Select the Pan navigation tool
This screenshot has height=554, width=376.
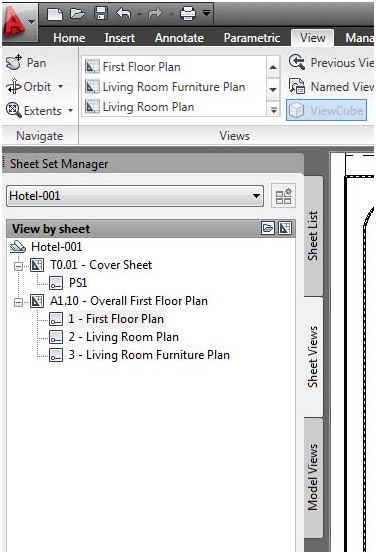coord(26,63)
